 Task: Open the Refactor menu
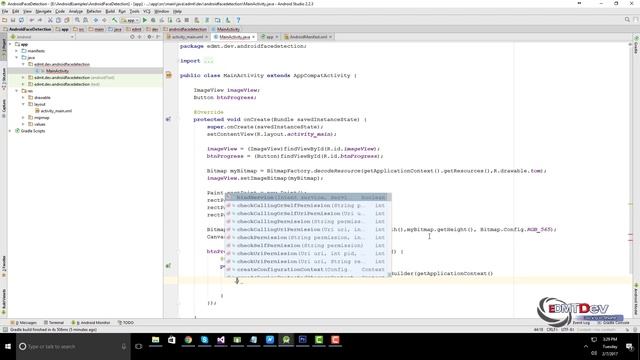tap(94, 11)
